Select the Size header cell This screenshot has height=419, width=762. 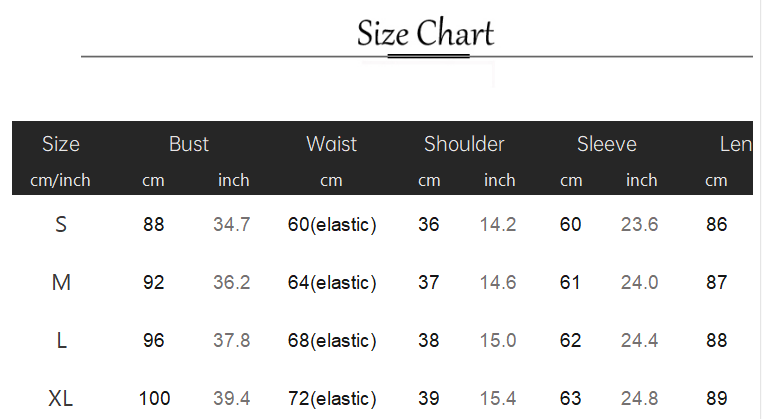pos(61,144)
